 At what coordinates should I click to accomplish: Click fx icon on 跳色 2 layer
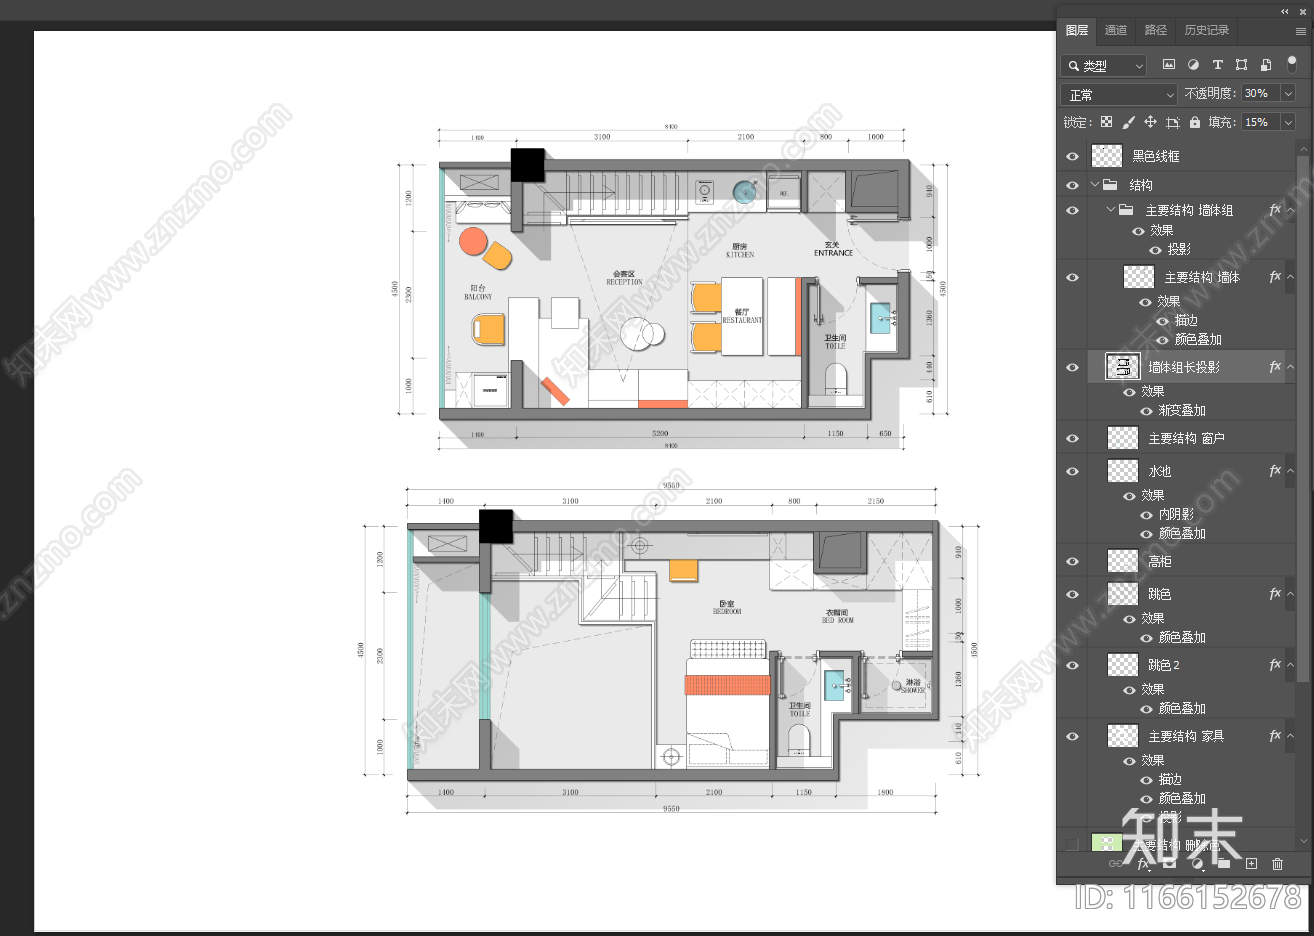click(1275, 665)
